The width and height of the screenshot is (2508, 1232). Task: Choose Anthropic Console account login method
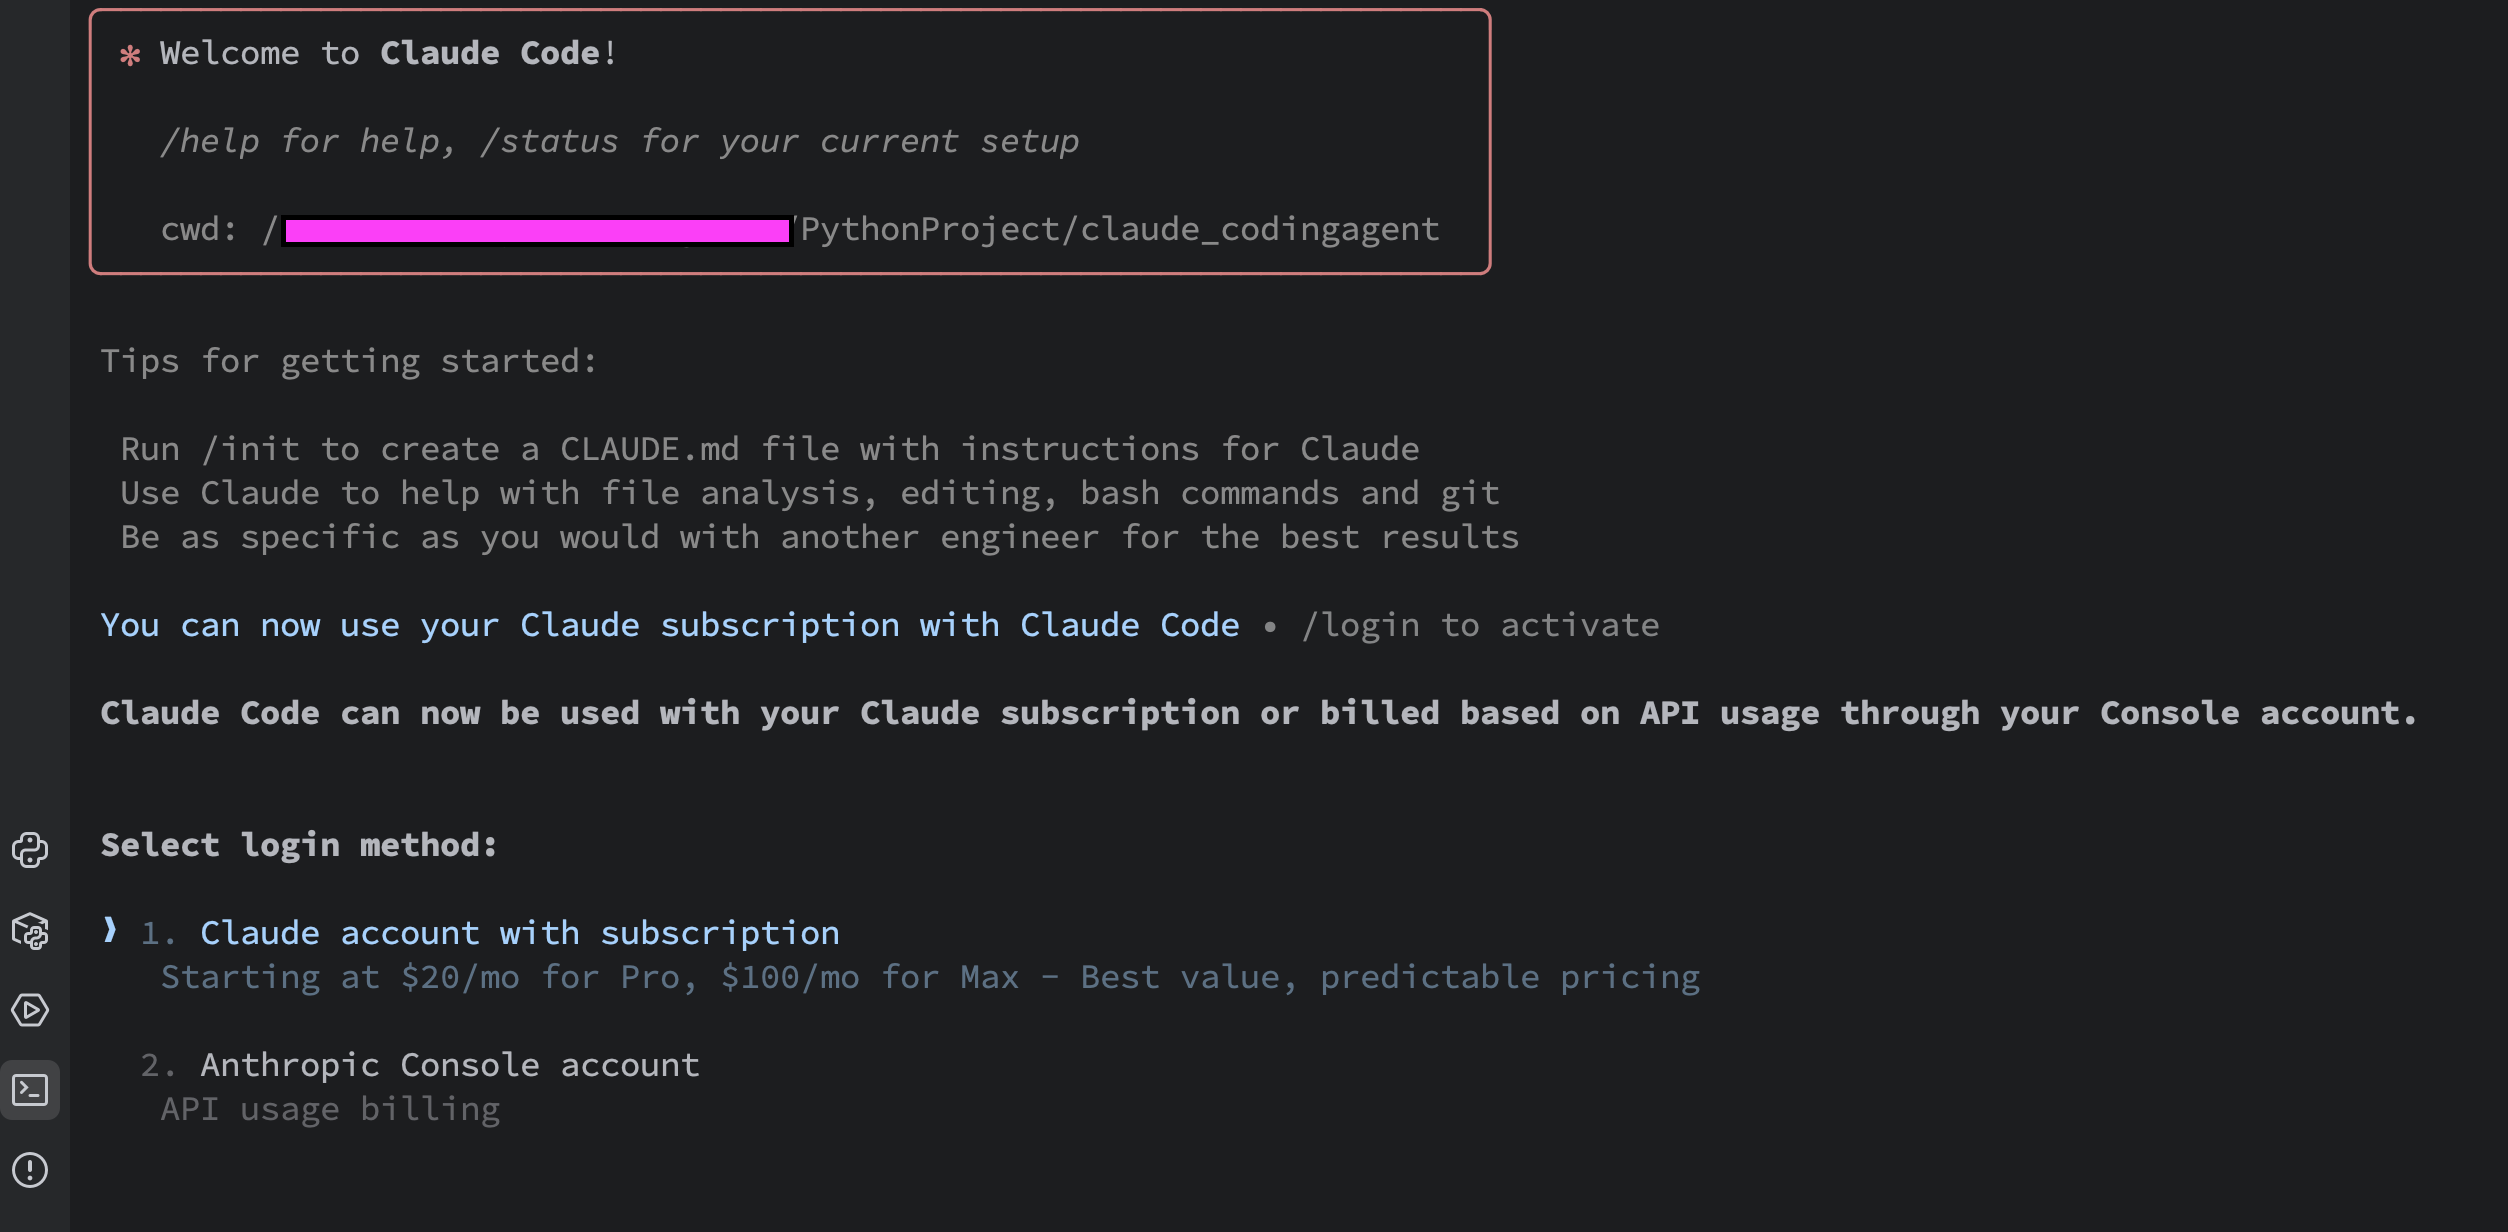[449, 1065]
